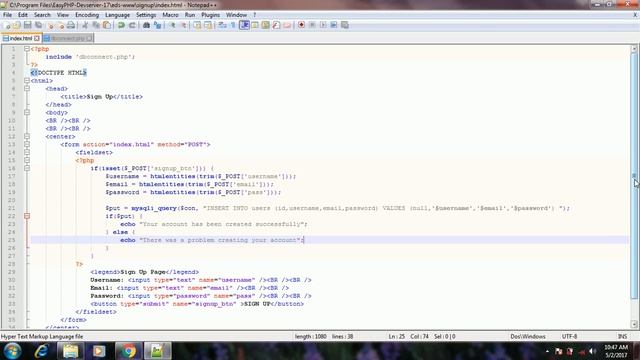Select the index.html tab

(x=20, y=38)
